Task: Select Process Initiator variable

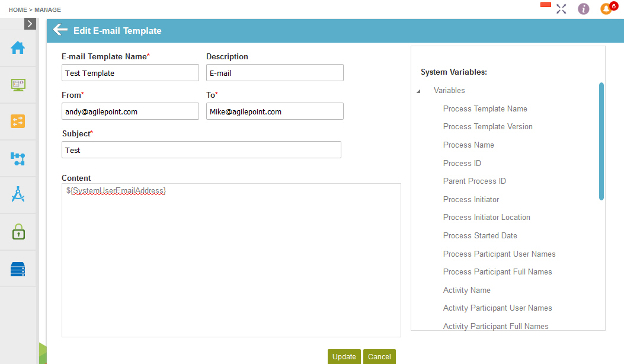Action: coord(471,199)
